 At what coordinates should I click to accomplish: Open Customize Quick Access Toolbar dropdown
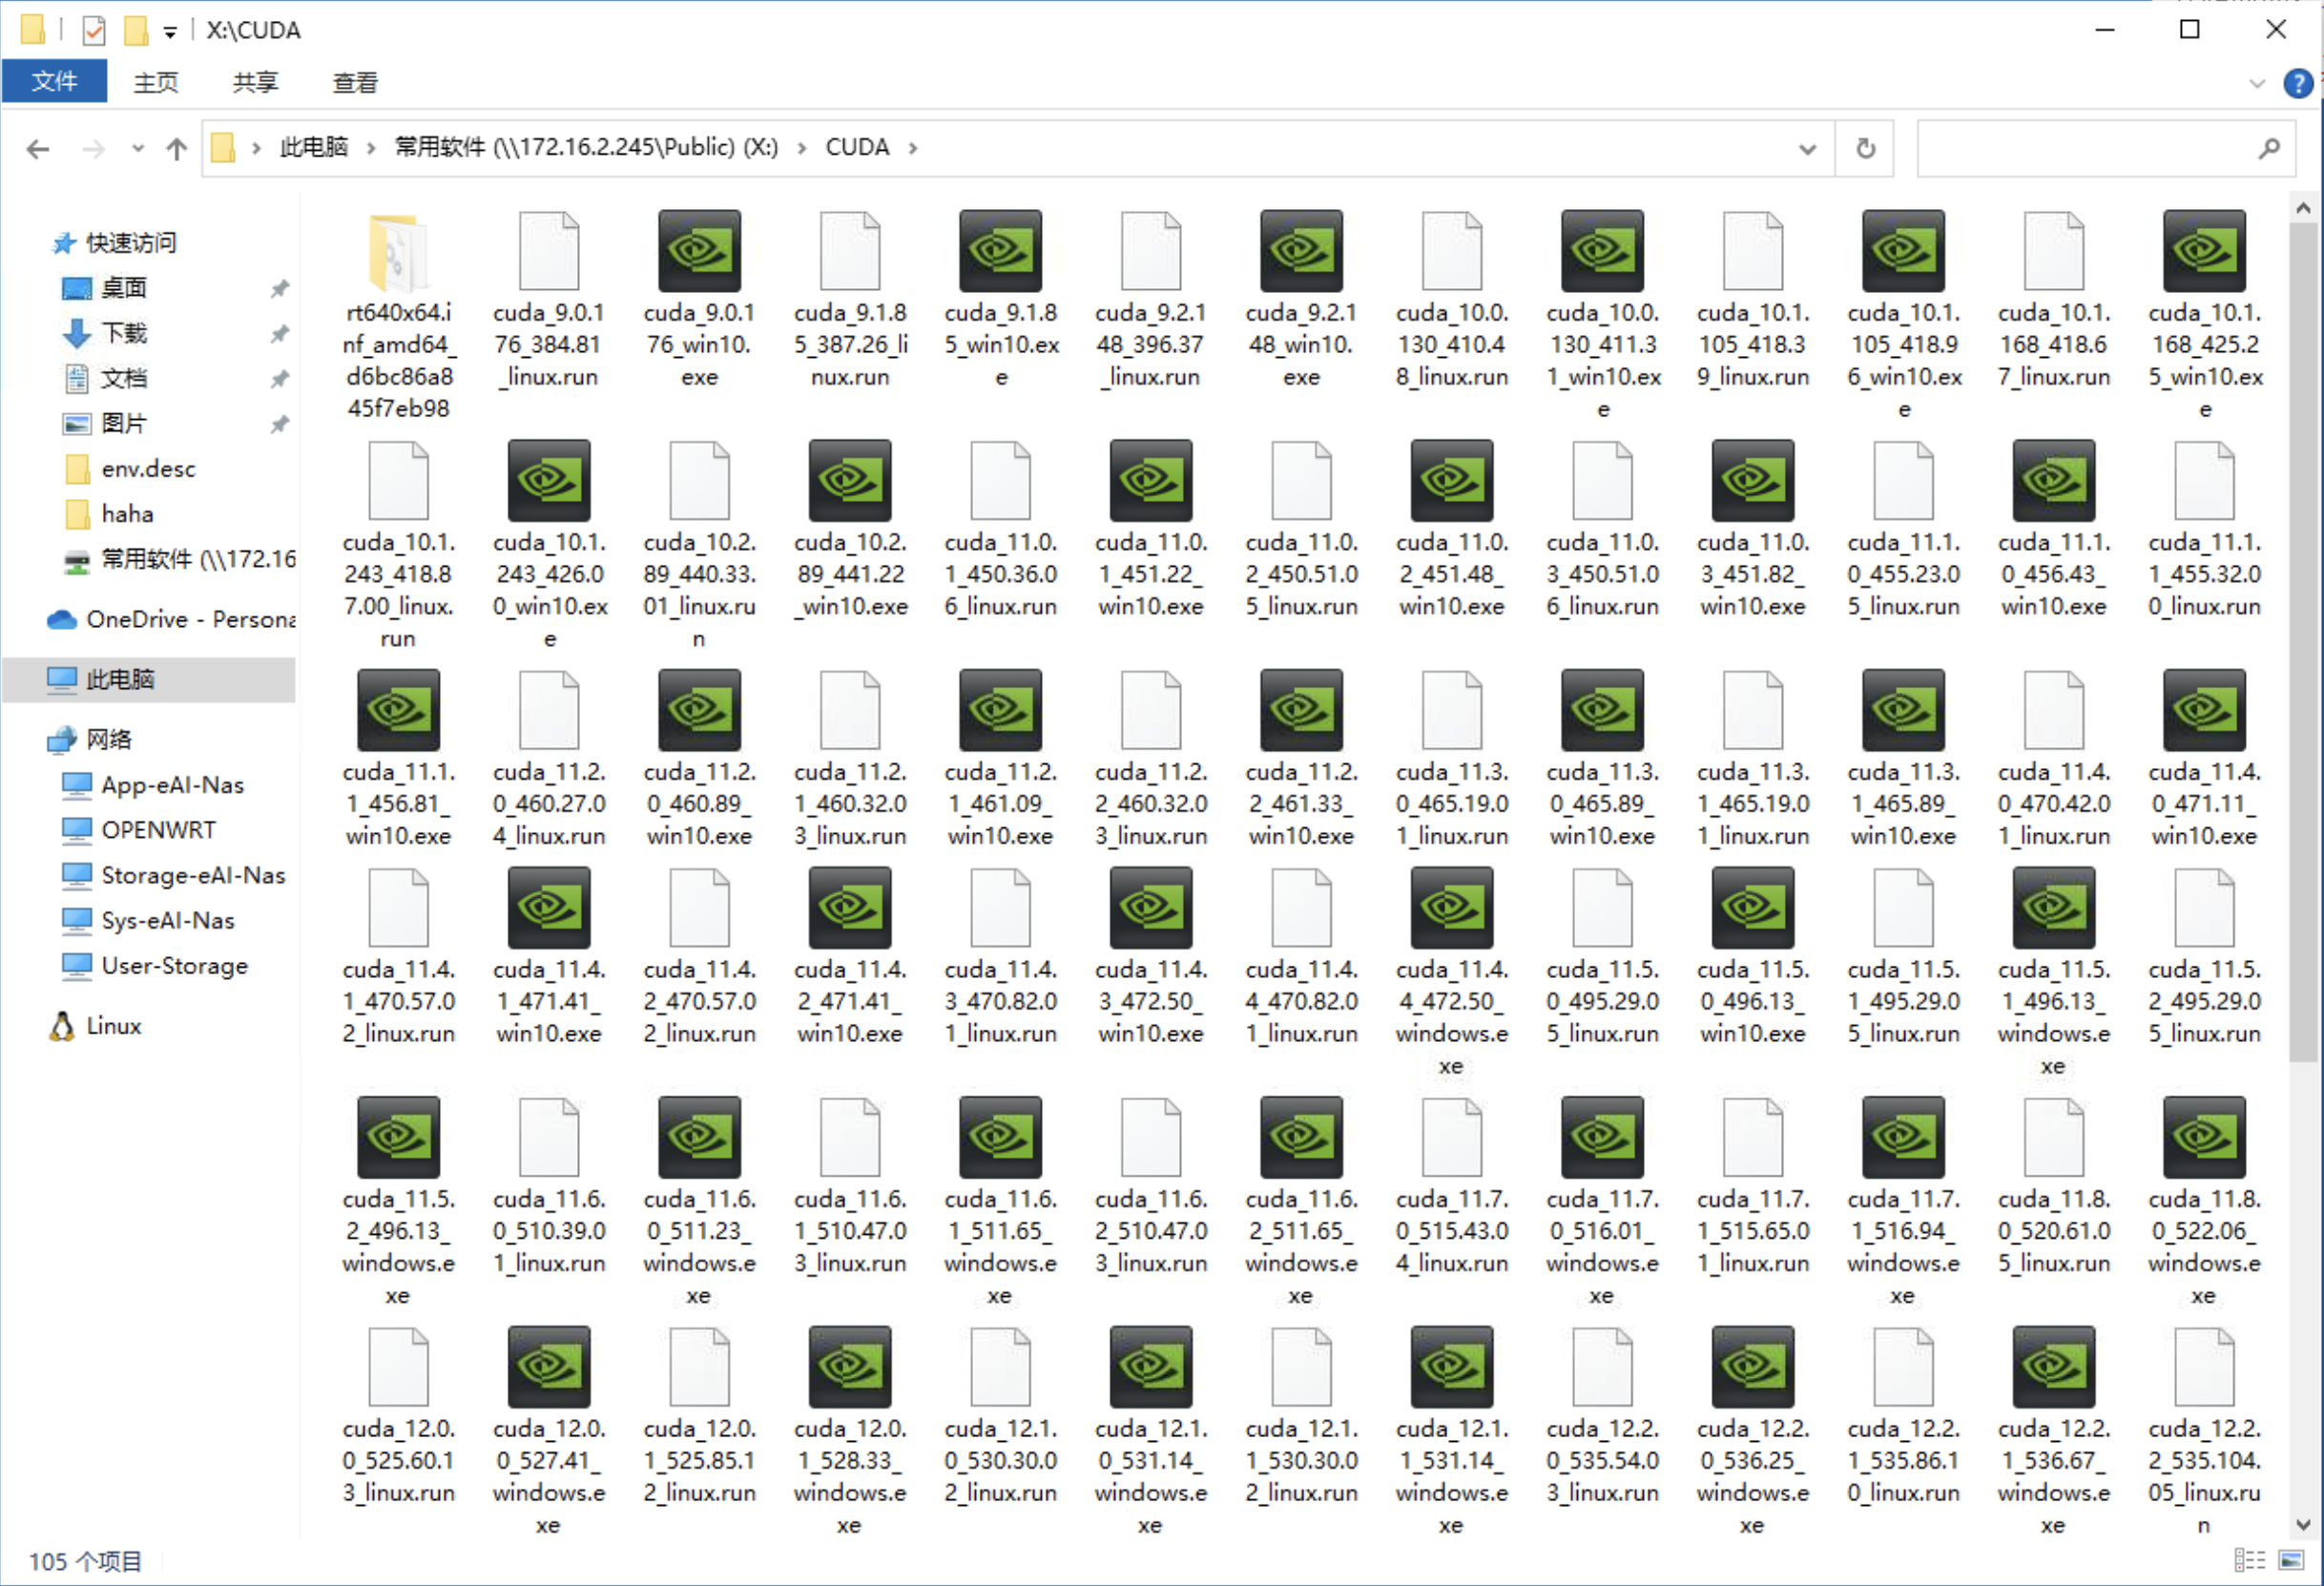coord(170,32)
